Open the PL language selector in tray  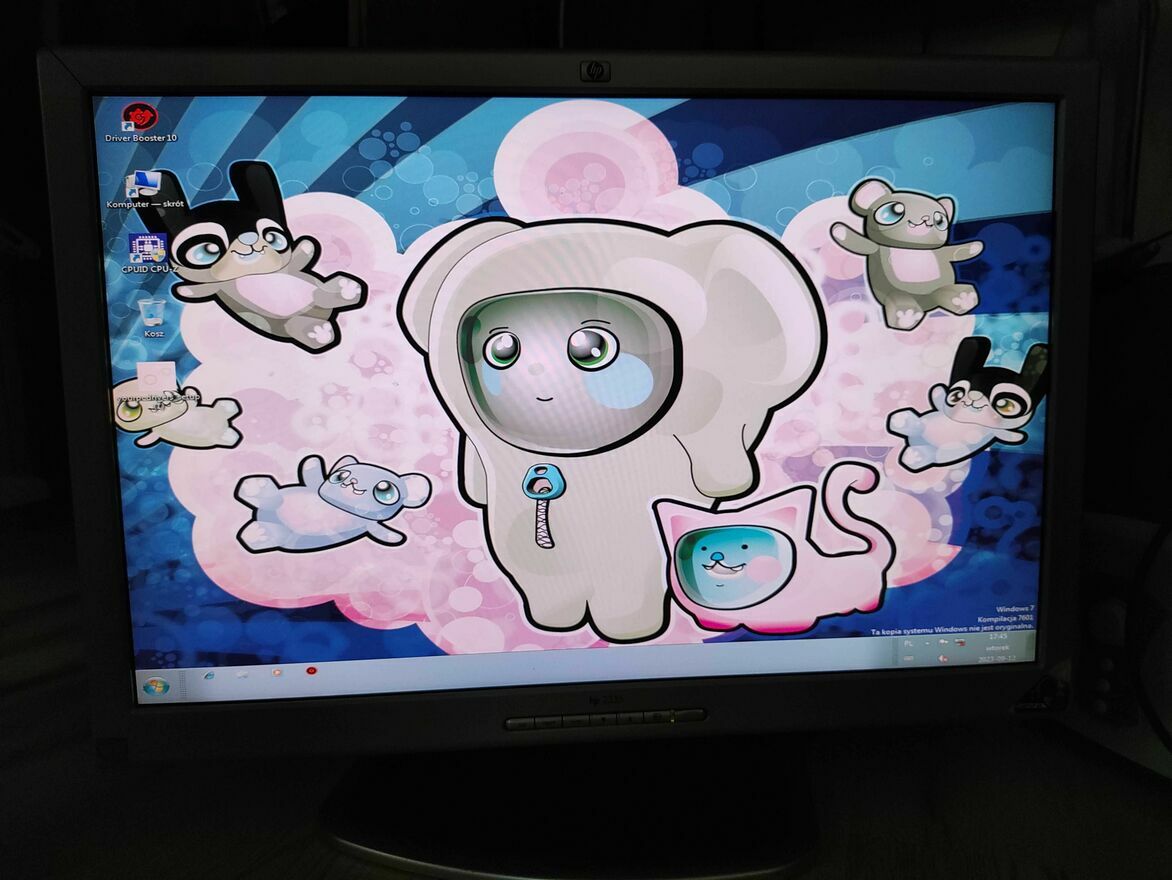(x=909, y=645)
